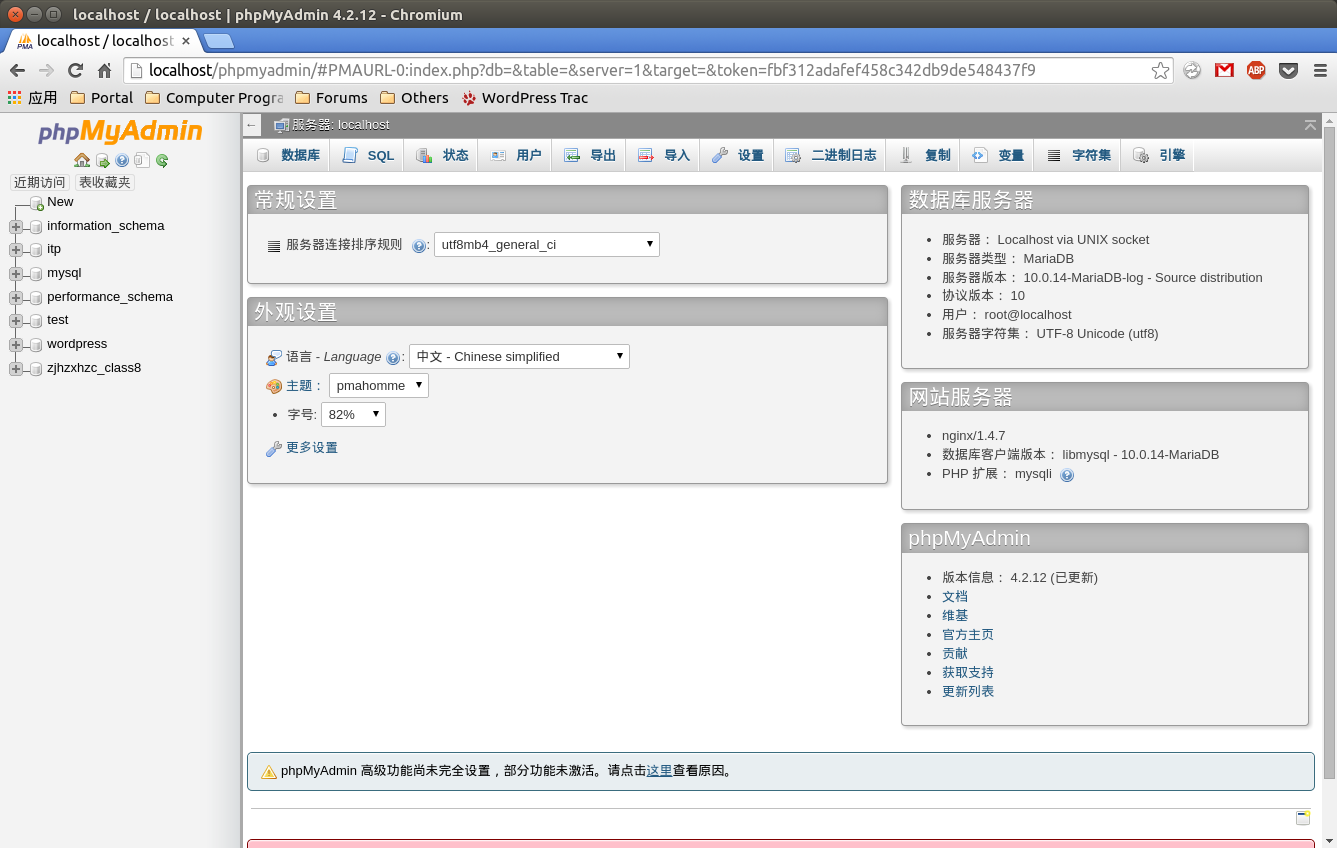This screenshot has width=1337, height=848.
Task: Expand zjhzxhzc_class8 database node
Action: pos(15,369)
